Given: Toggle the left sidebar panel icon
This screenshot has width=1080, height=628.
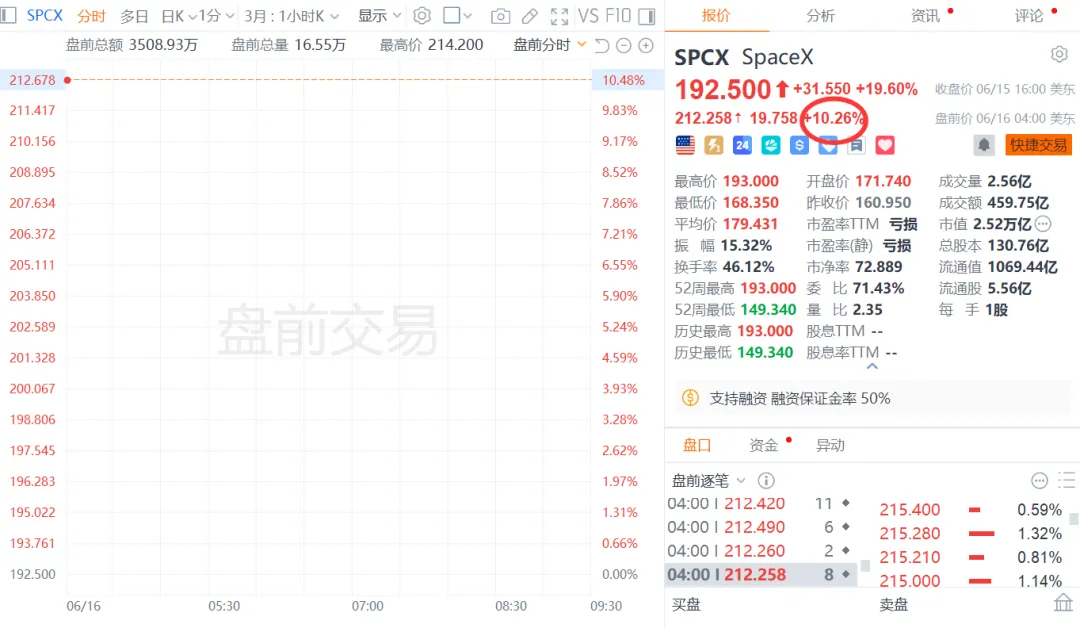Looking at the screenshot, I should click(x=8, y=15).
